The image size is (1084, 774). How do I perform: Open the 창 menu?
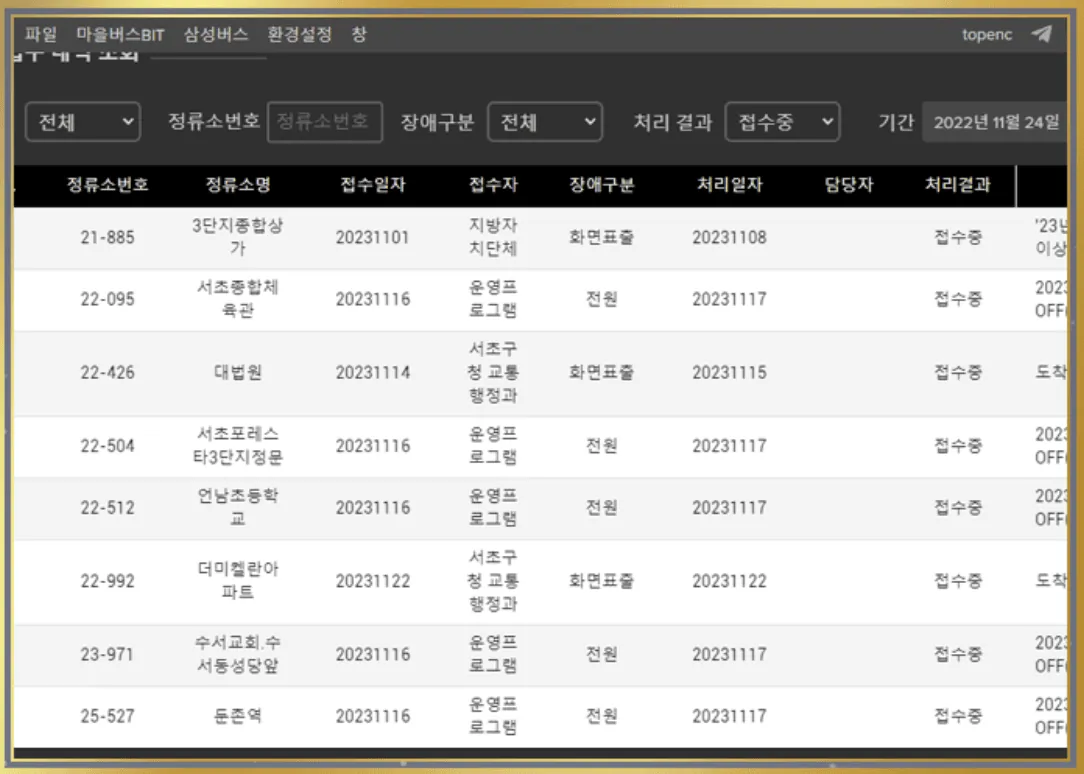[359, 34]
